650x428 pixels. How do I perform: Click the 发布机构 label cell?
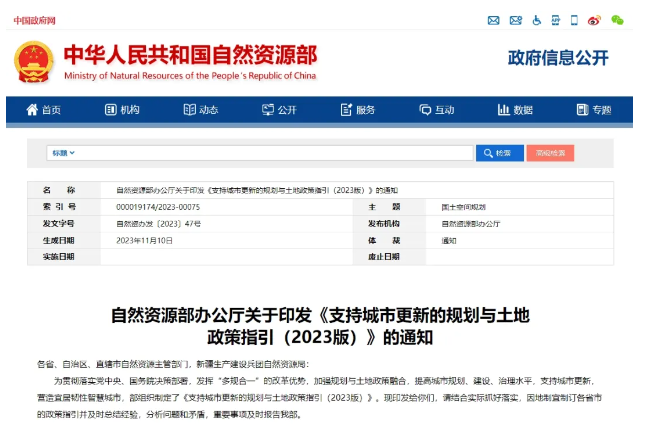[389, 224]
